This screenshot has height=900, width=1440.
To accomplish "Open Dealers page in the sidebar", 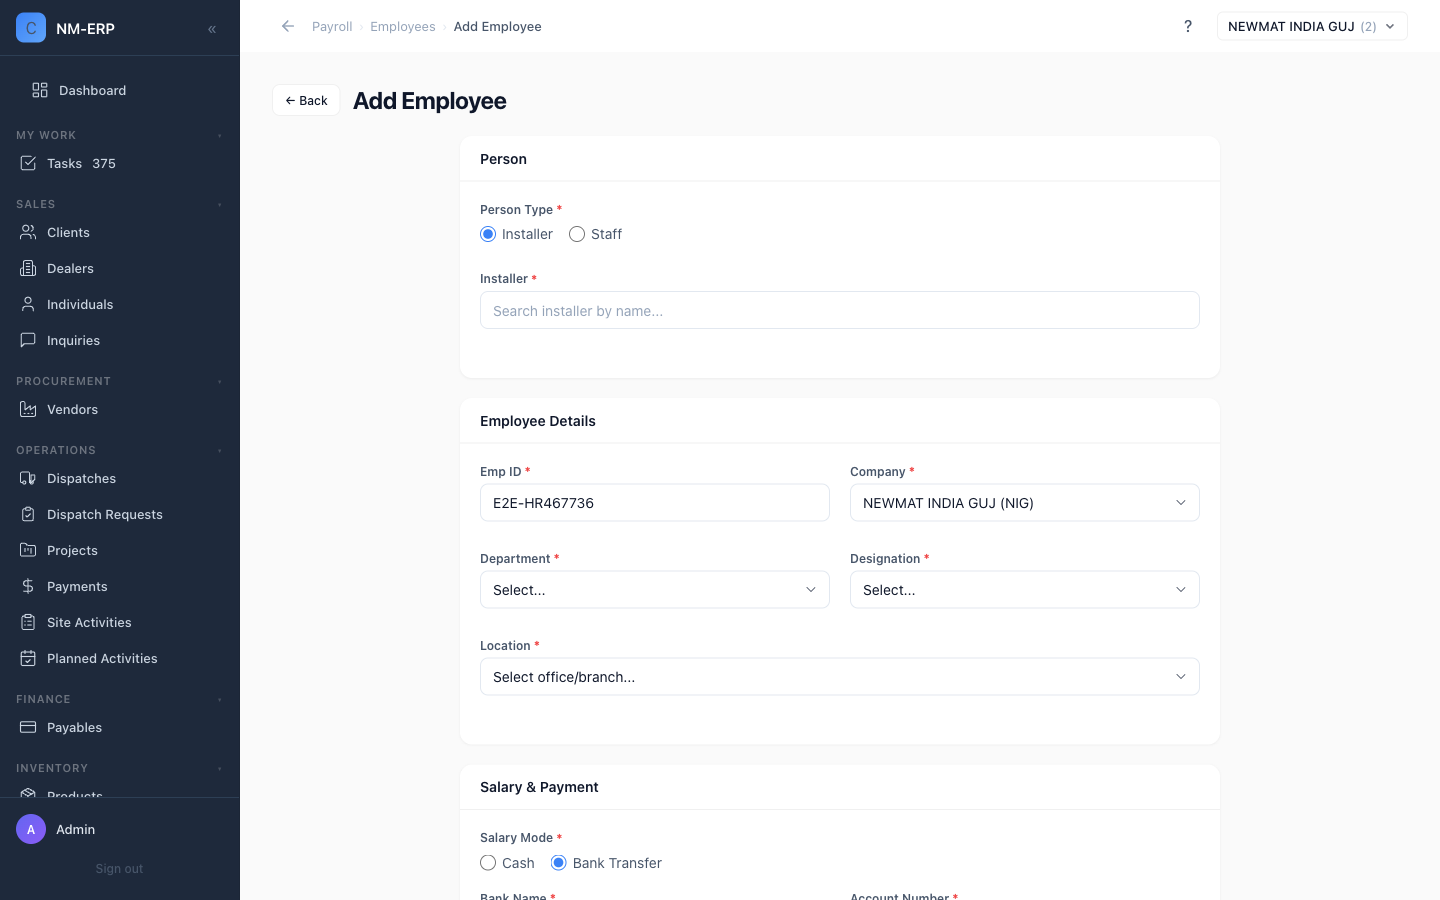I will pos(120,268).
